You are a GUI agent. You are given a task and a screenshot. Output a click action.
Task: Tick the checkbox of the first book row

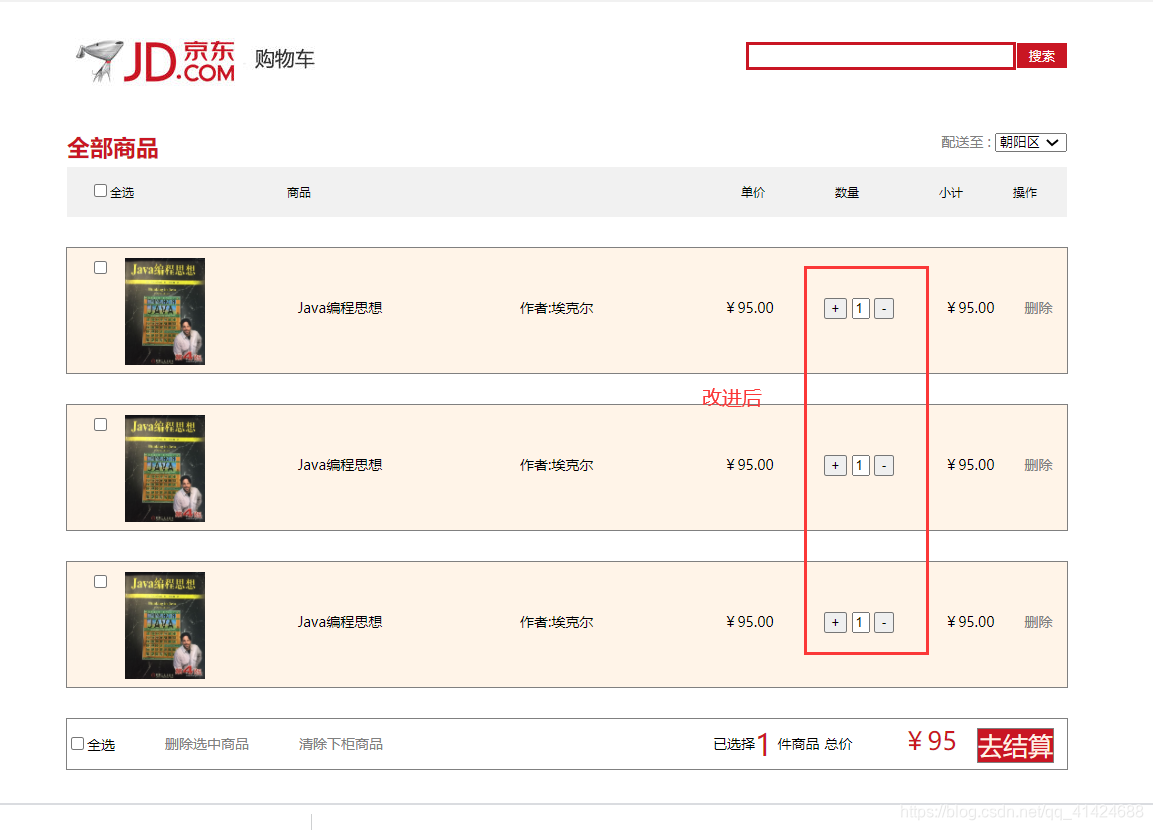coord(101,268)
